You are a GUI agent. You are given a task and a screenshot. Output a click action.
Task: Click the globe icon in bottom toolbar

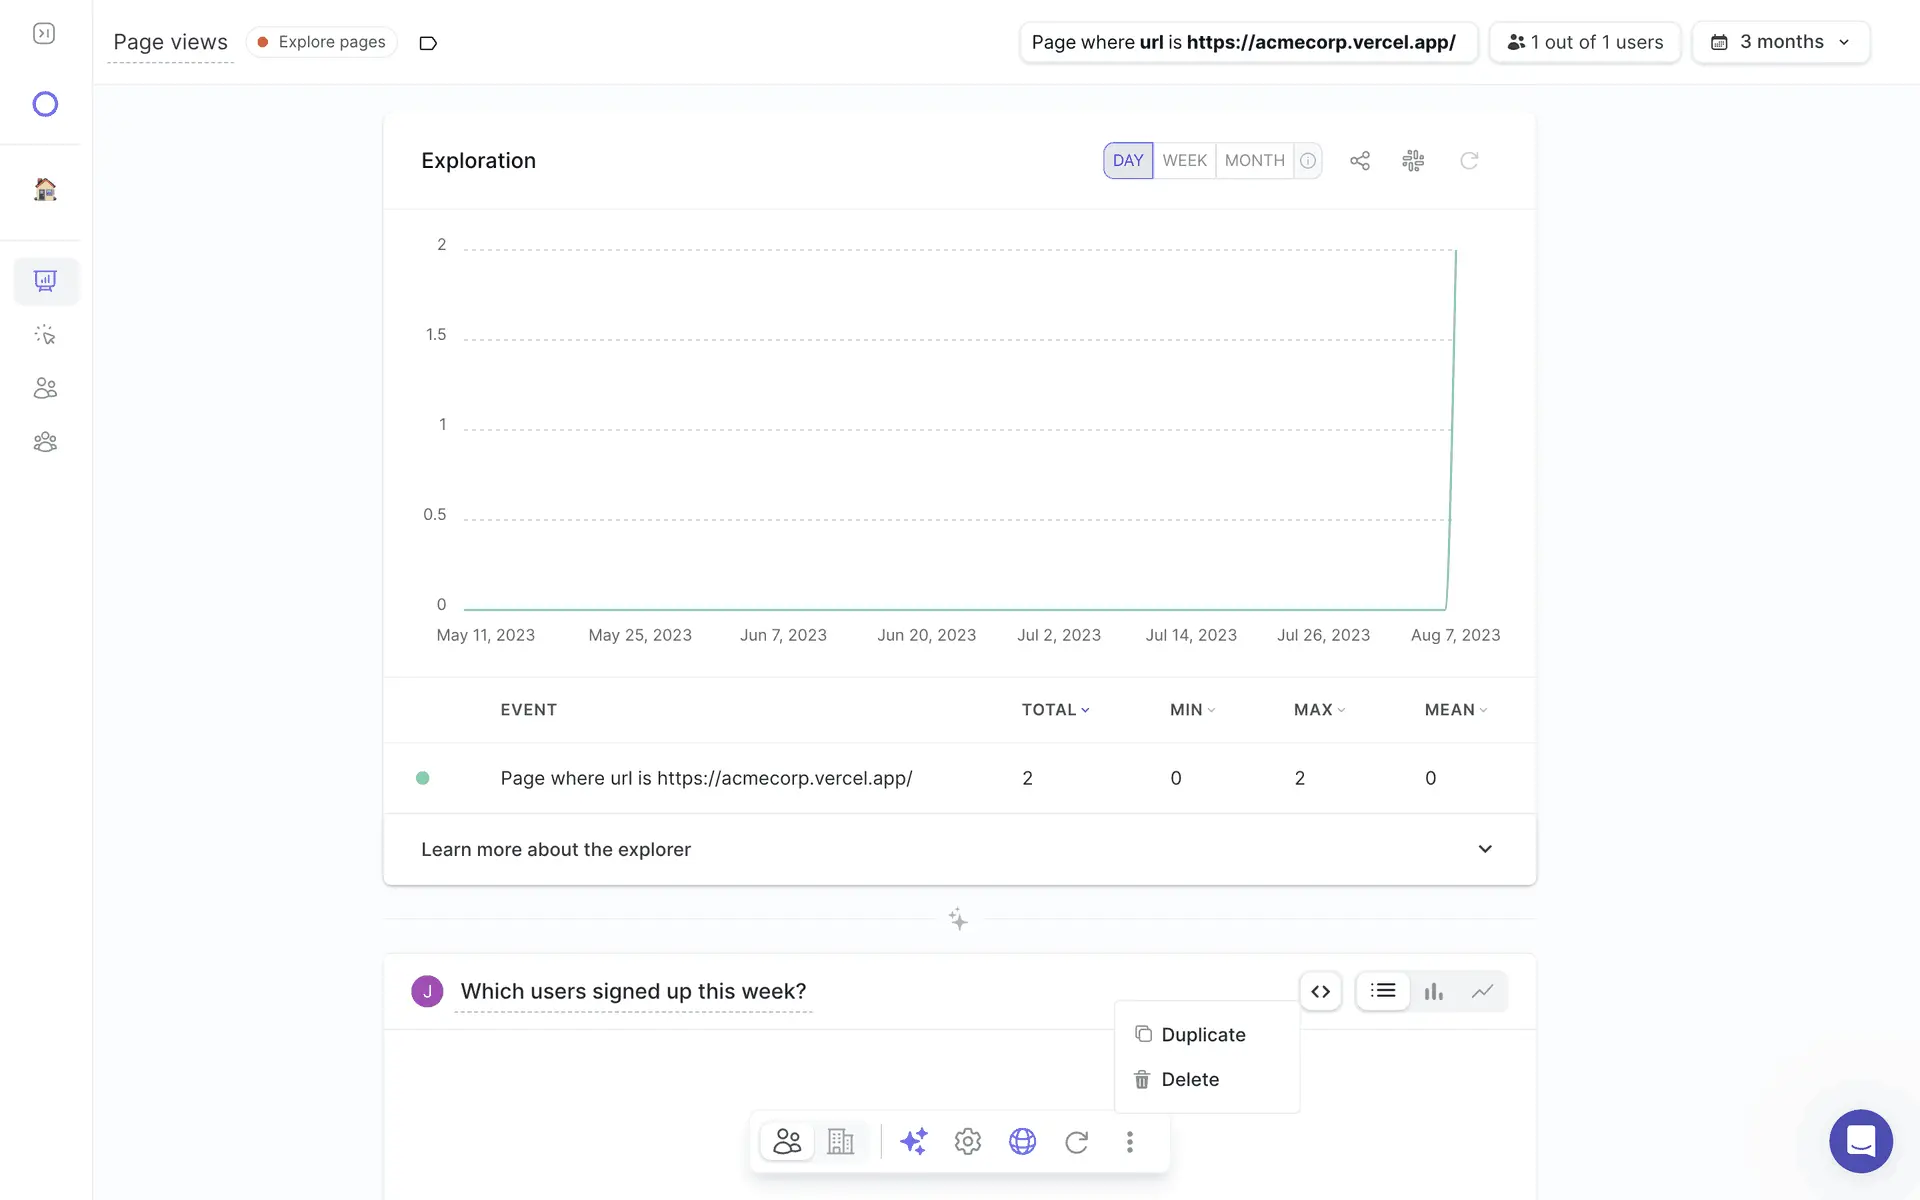tap(1022, 1141)
